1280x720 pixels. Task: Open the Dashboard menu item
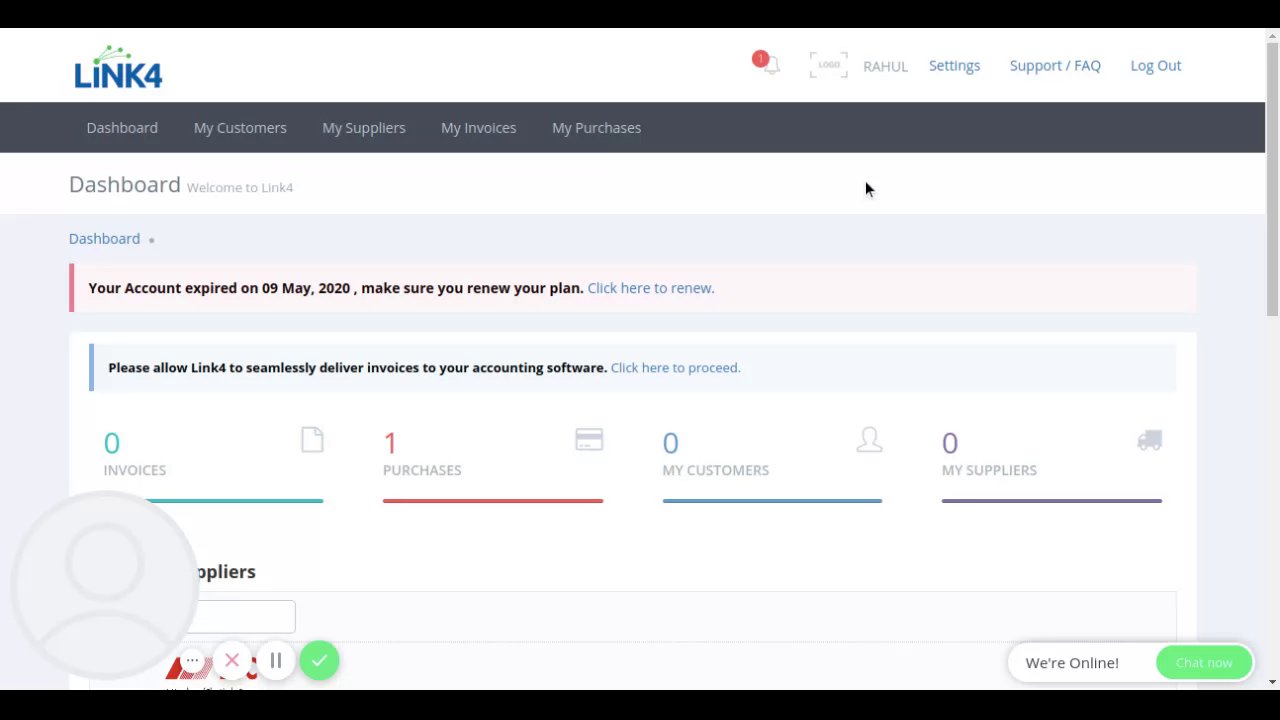tap(122, 128)
